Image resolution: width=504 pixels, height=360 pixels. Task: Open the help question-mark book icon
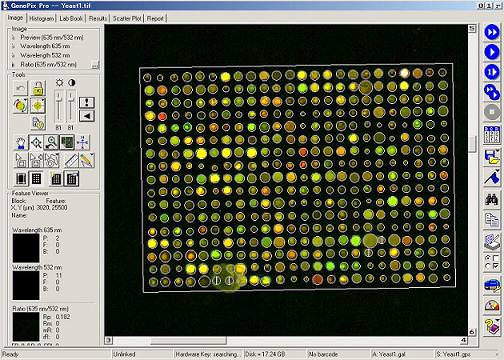tap(492, 326)
